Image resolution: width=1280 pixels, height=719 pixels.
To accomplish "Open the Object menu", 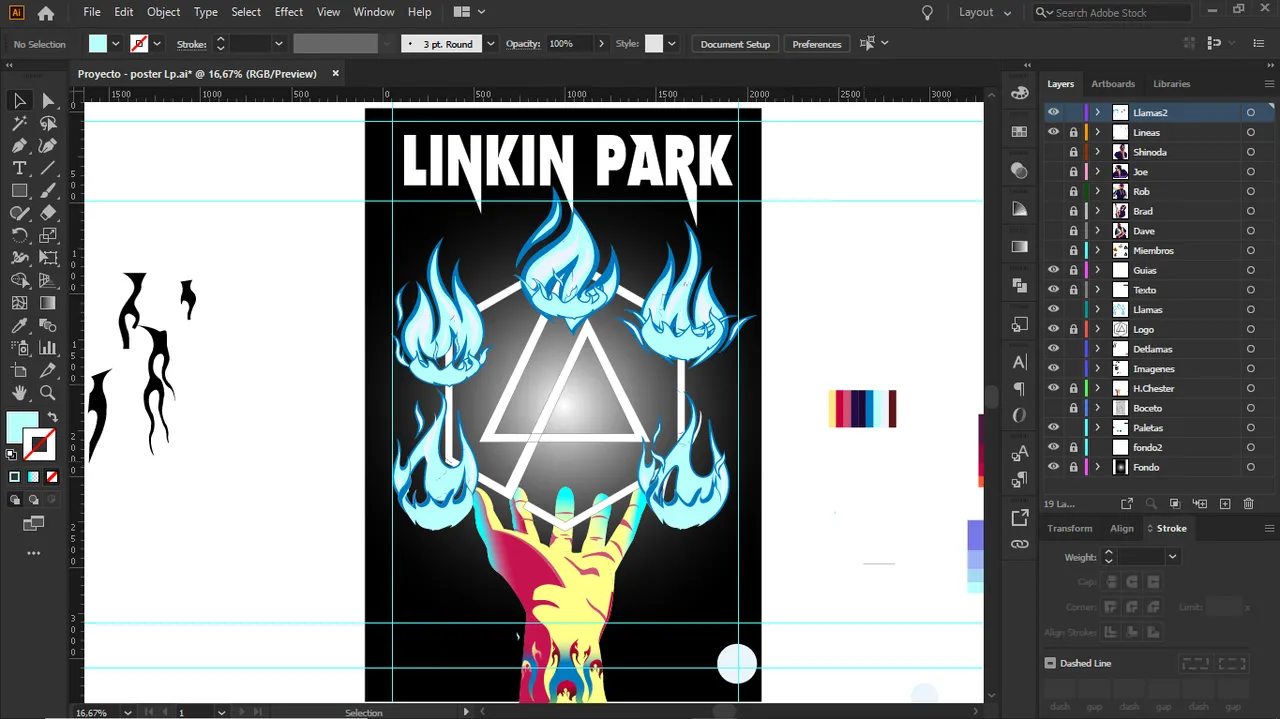I will 163,12.
